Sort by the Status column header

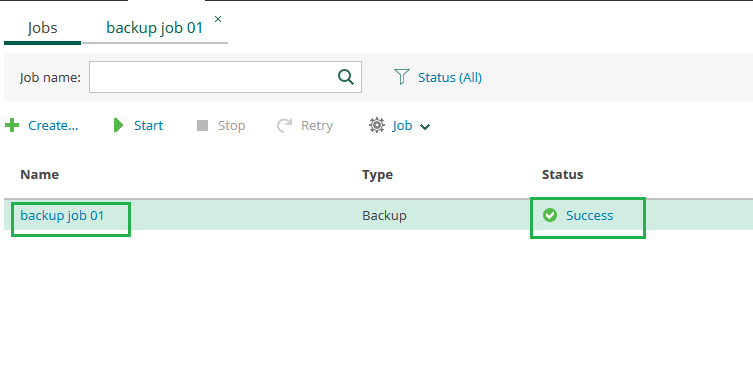(562, 174)
